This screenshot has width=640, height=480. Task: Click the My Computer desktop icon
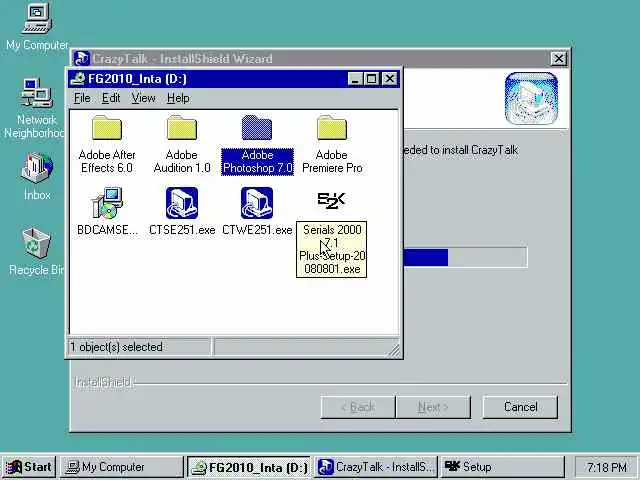click(37, 18)
